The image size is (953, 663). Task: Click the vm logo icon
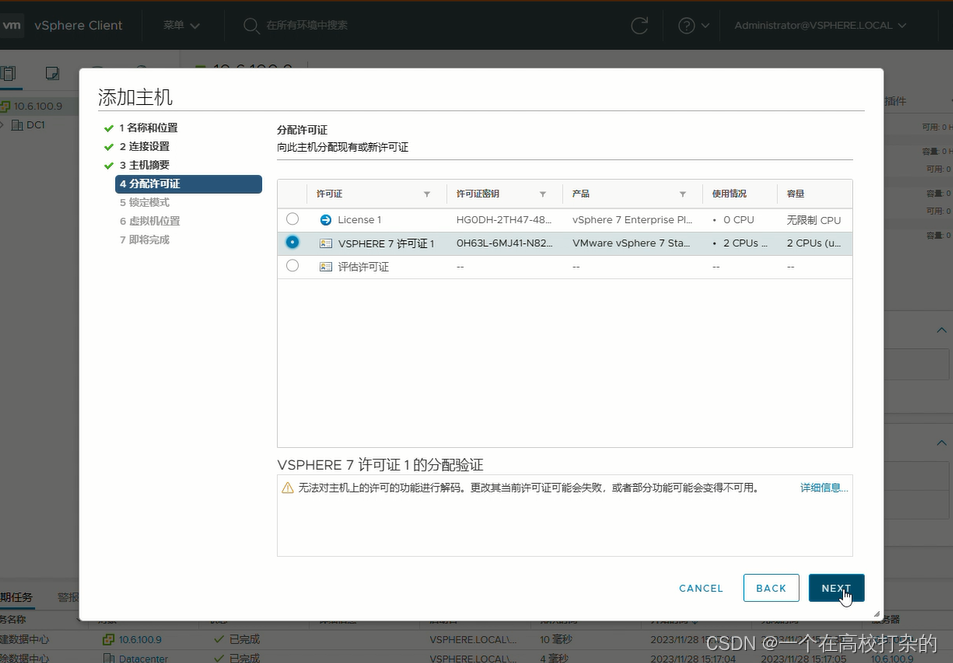[x=11, y=25]
